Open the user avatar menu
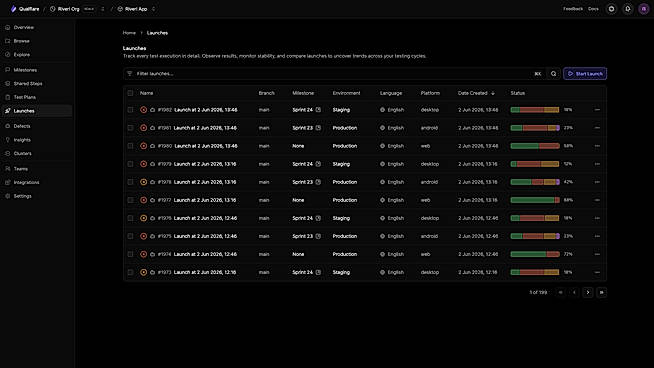This screenshot has height=368, width=654. [644, 9]
